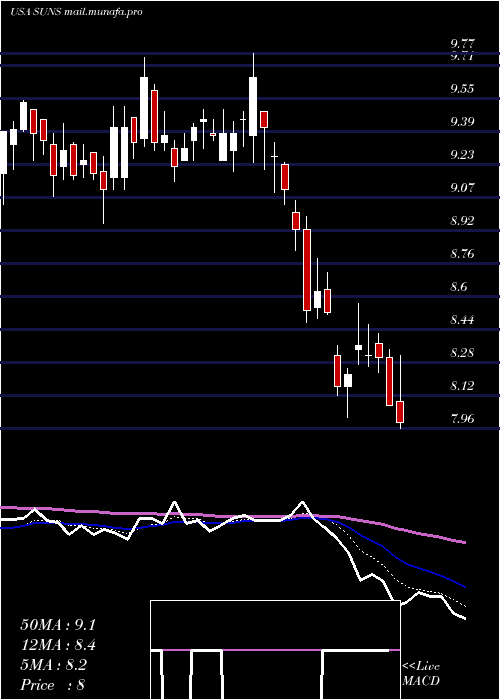Click the '50MA : 9.1' indicator text
This screenshot has height=700, width=500.
click(58, 625)
